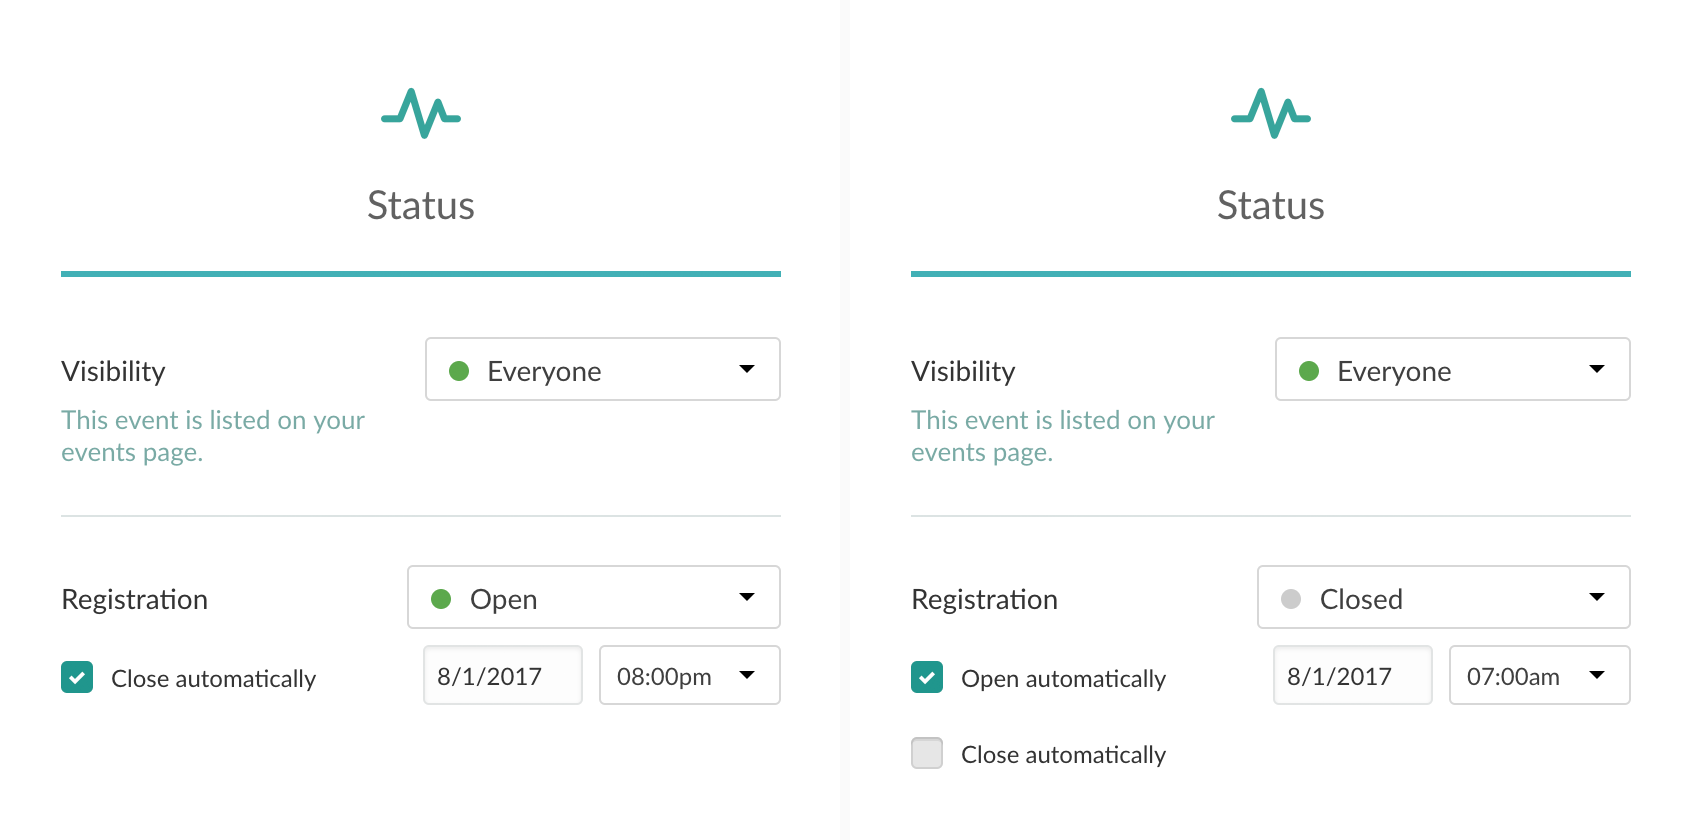The width and height of the screenshot is (1690, 840).
Task: Expand the Registration Closed dropdown arrow
Action: 1596,597
